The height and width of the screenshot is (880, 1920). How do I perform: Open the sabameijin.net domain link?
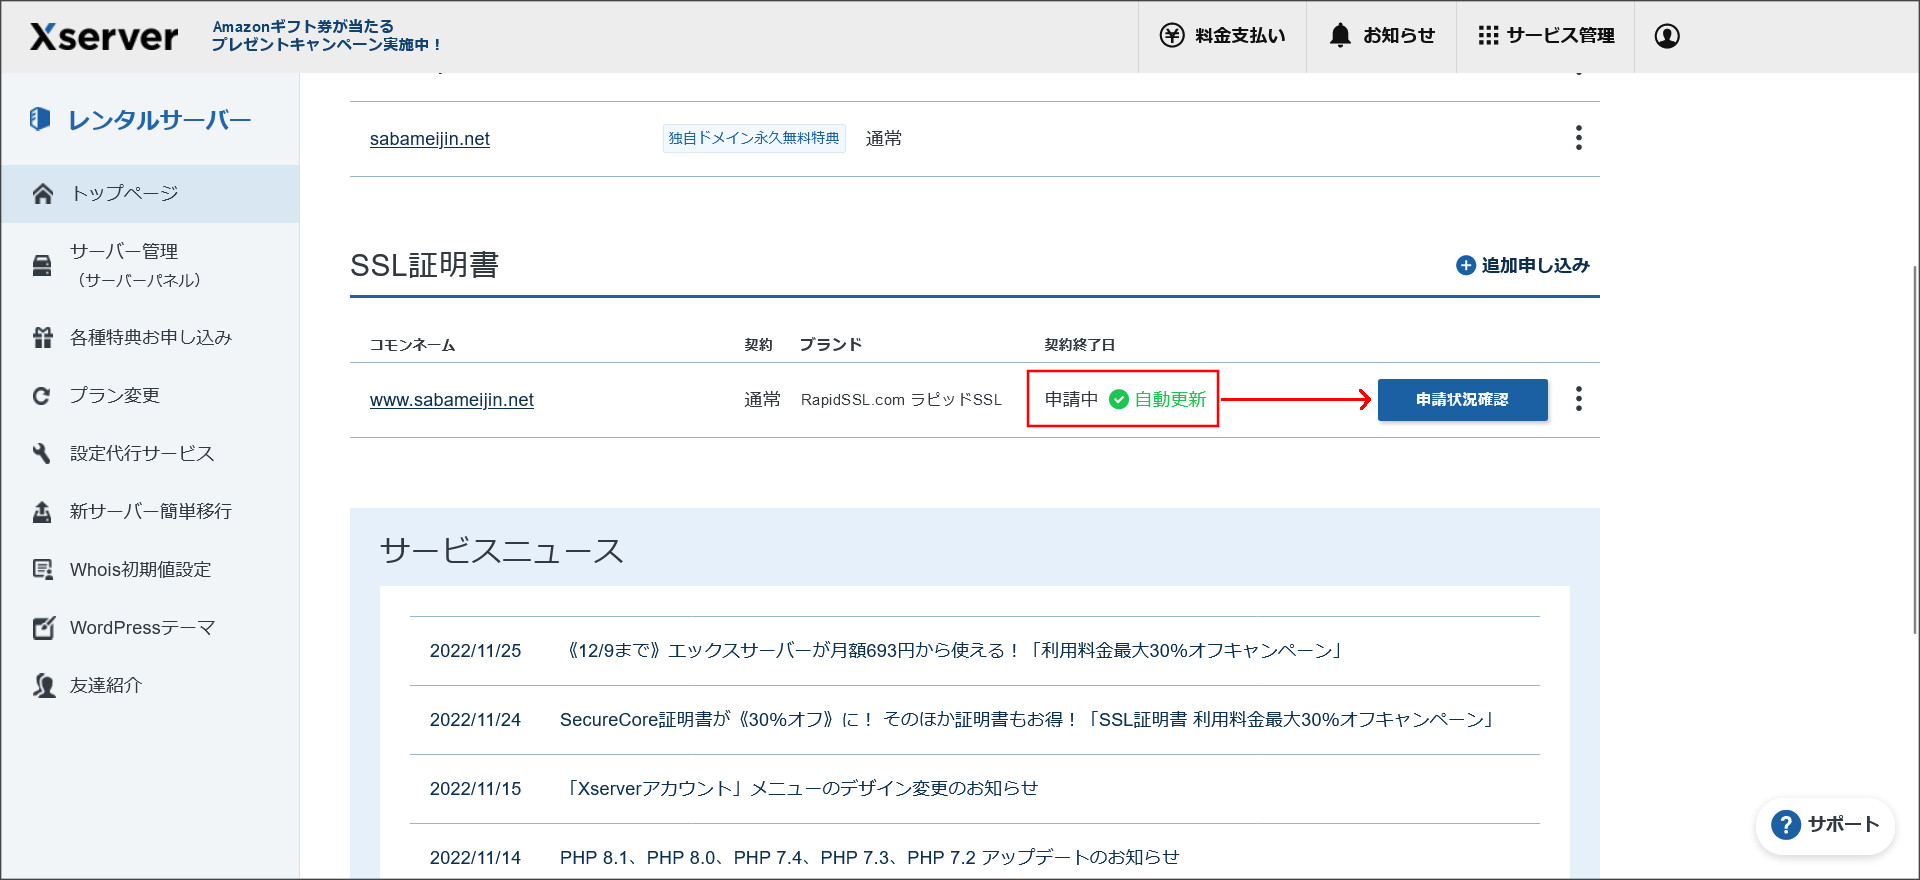(x=430, y=139)
